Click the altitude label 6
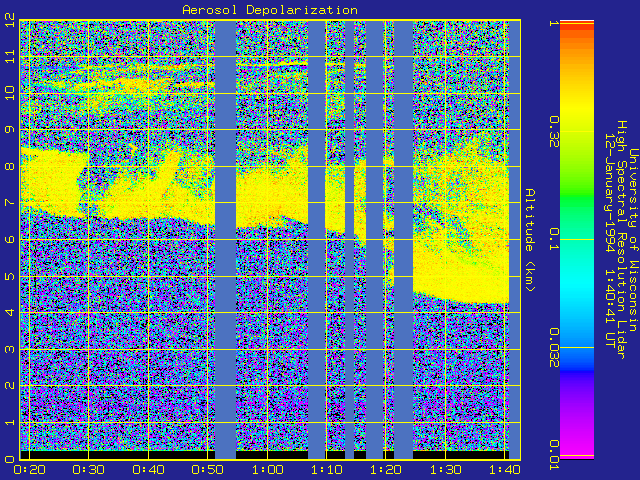The width and height of the screenshot is (640, 480). tap(10, 239)
